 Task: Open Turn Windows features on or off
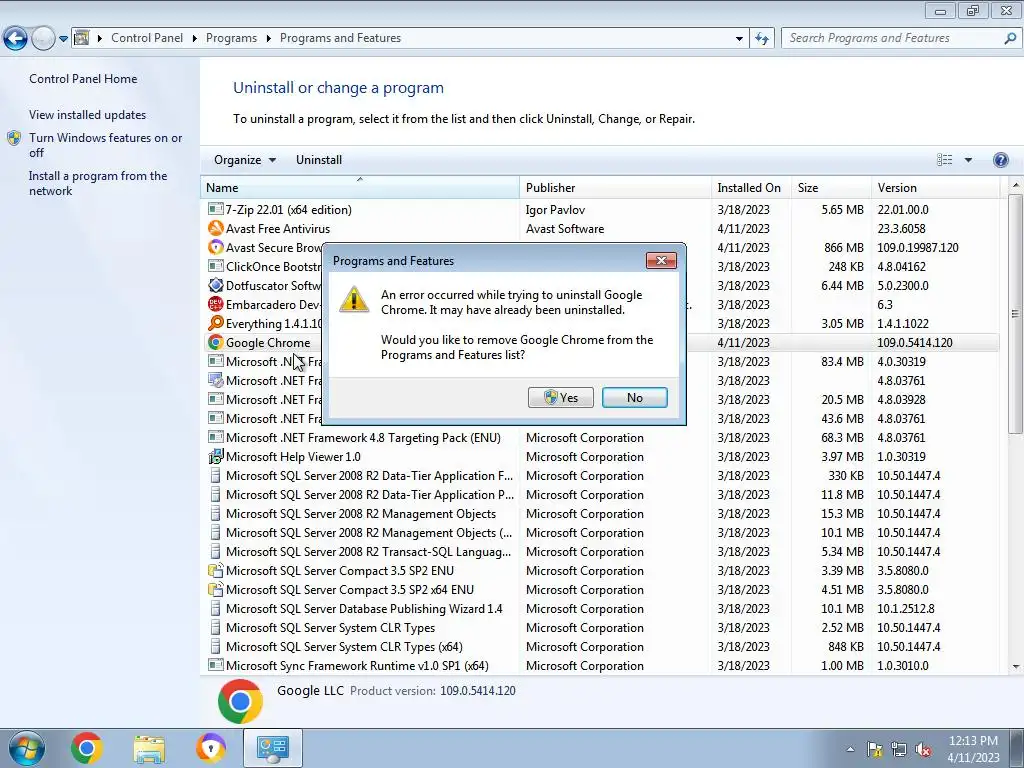[x=105, y=145]
